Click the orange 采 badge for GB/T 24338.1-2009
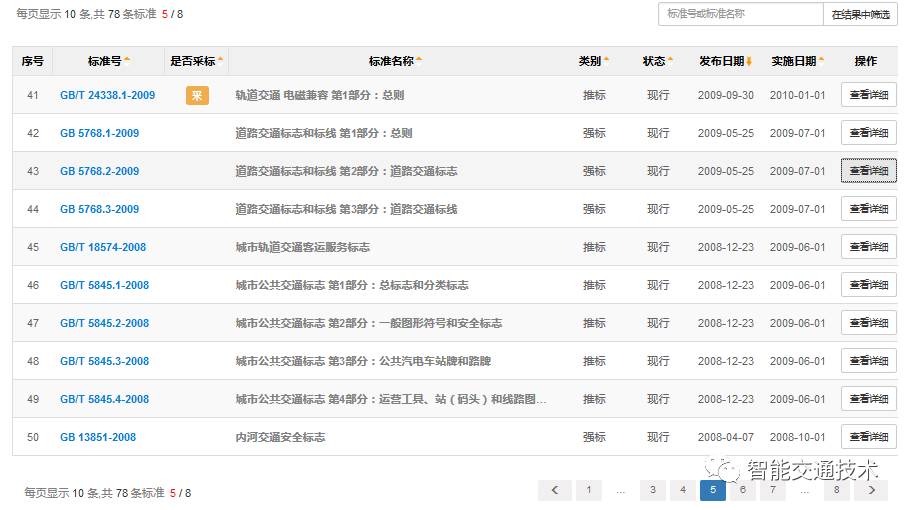Viewport: 908px width, 510px height. tap(197, 95)
